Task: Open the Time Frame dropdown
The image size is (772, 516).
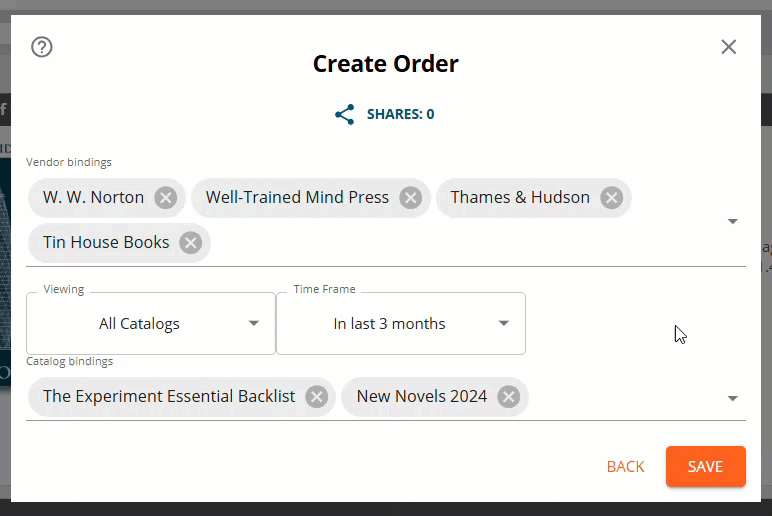Action: coord(401,323)
